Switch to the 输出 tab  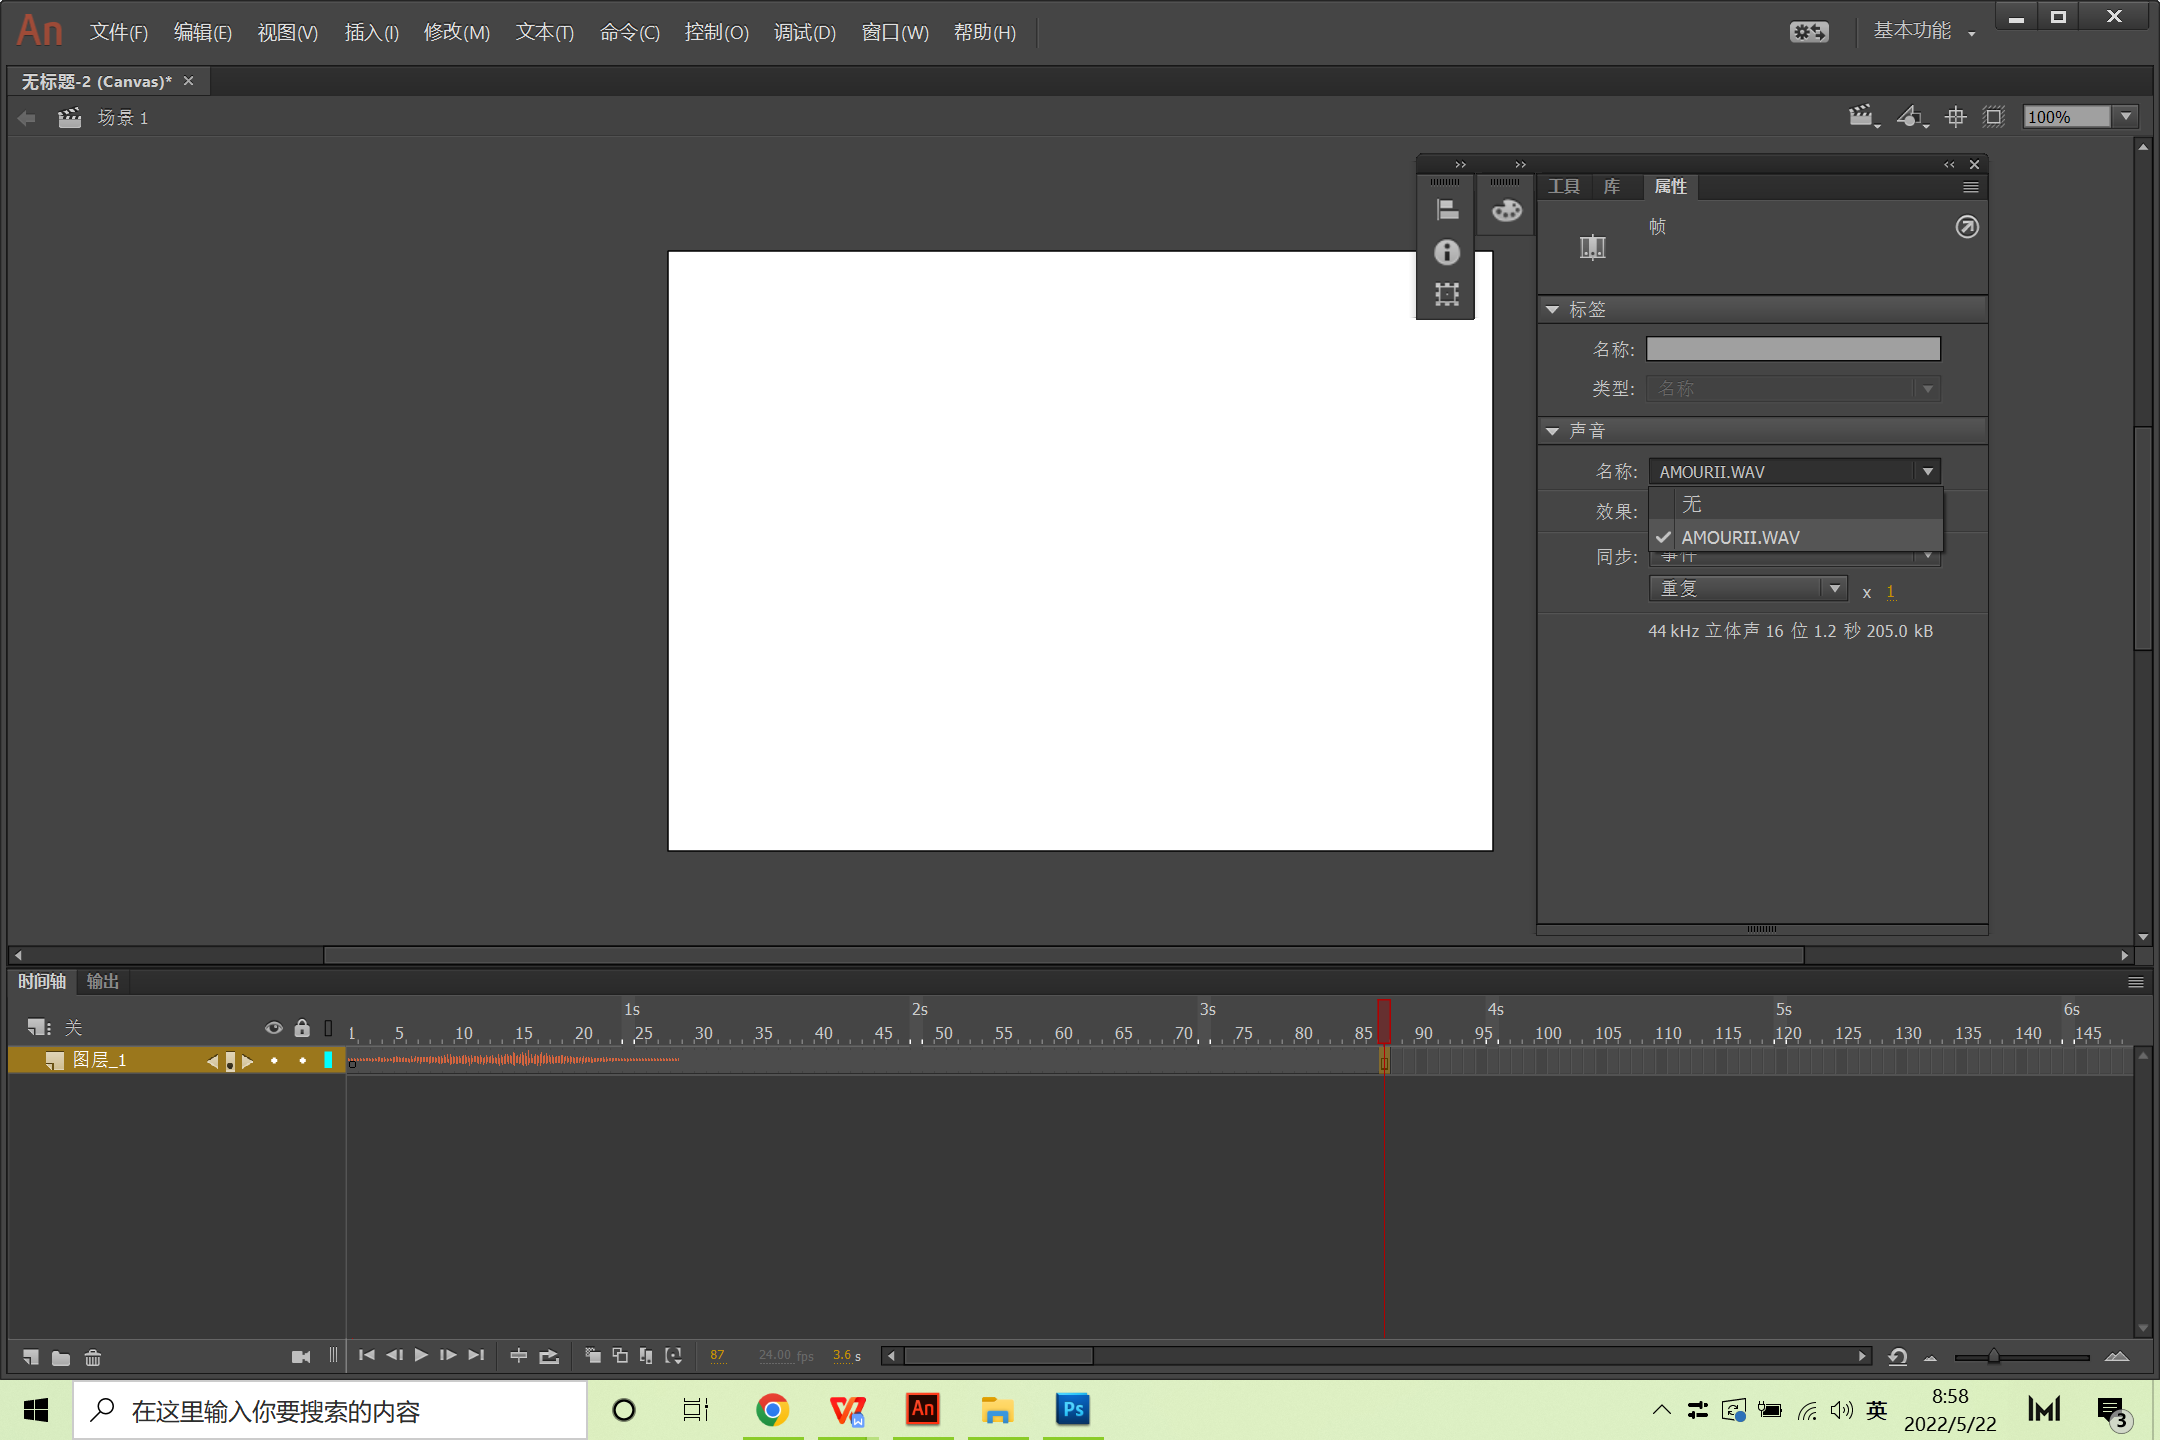(x=103, y=982)
